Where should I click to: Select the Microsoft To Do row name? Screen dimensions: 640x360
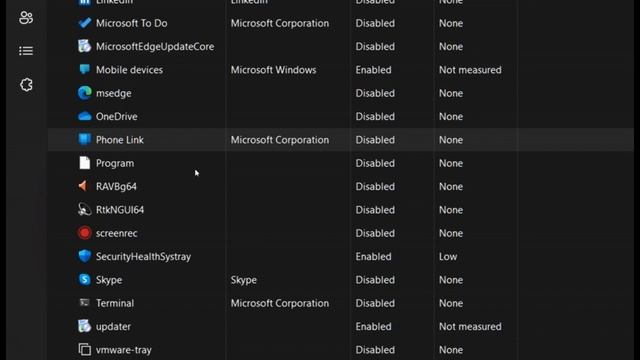(x=131, y=23)
